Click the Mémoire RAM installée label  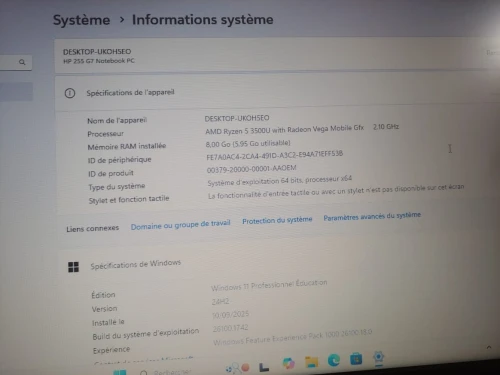click(x=127, y=147)
